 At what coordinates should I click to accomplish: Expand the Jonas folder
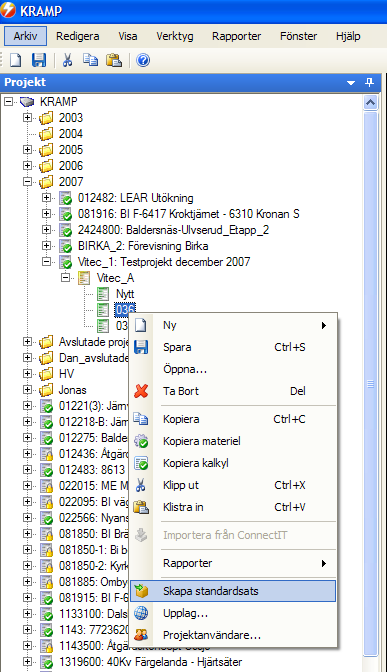[x=27, y=390]
